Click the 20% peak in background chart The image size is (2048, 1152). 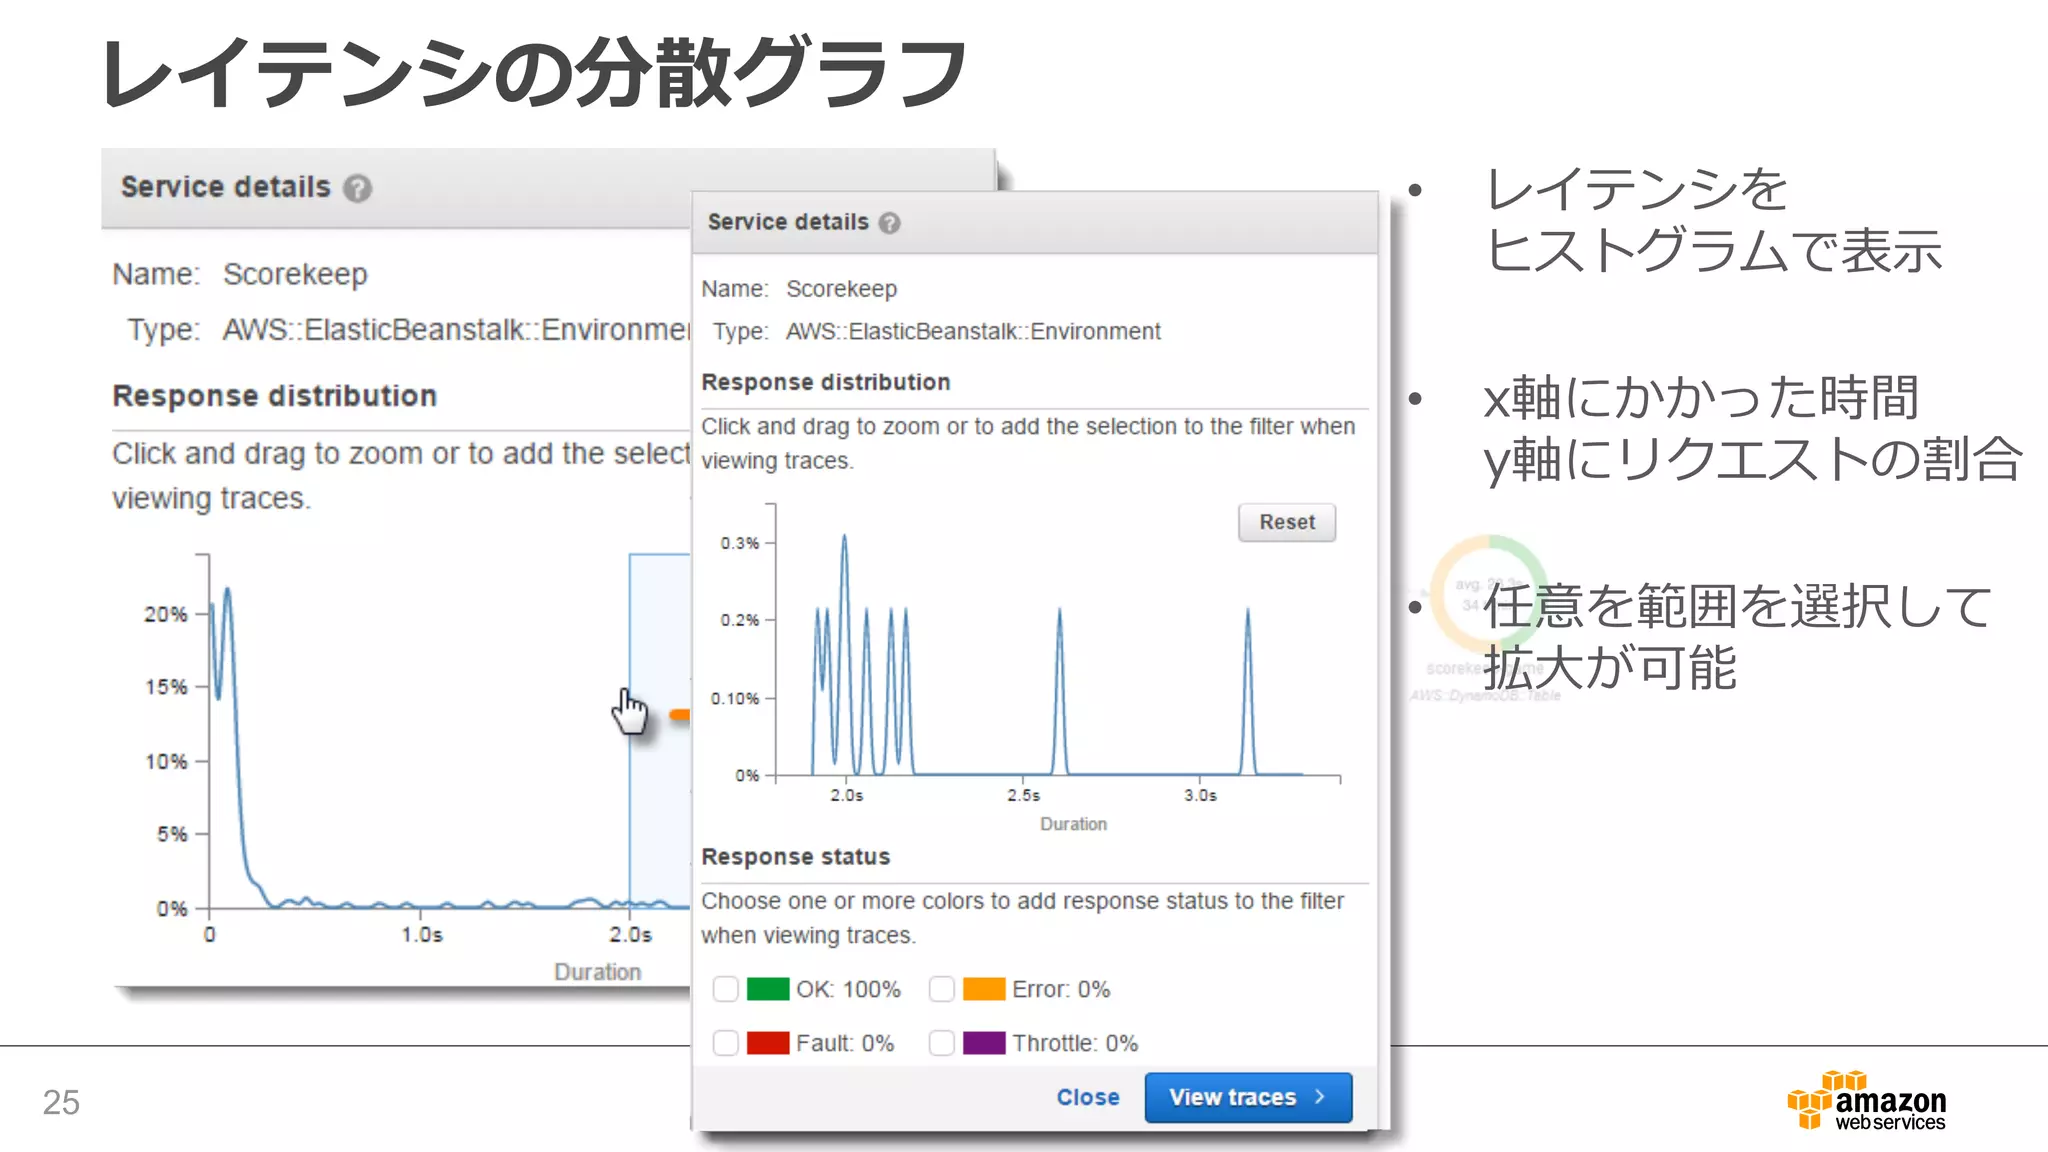point(227,592)
